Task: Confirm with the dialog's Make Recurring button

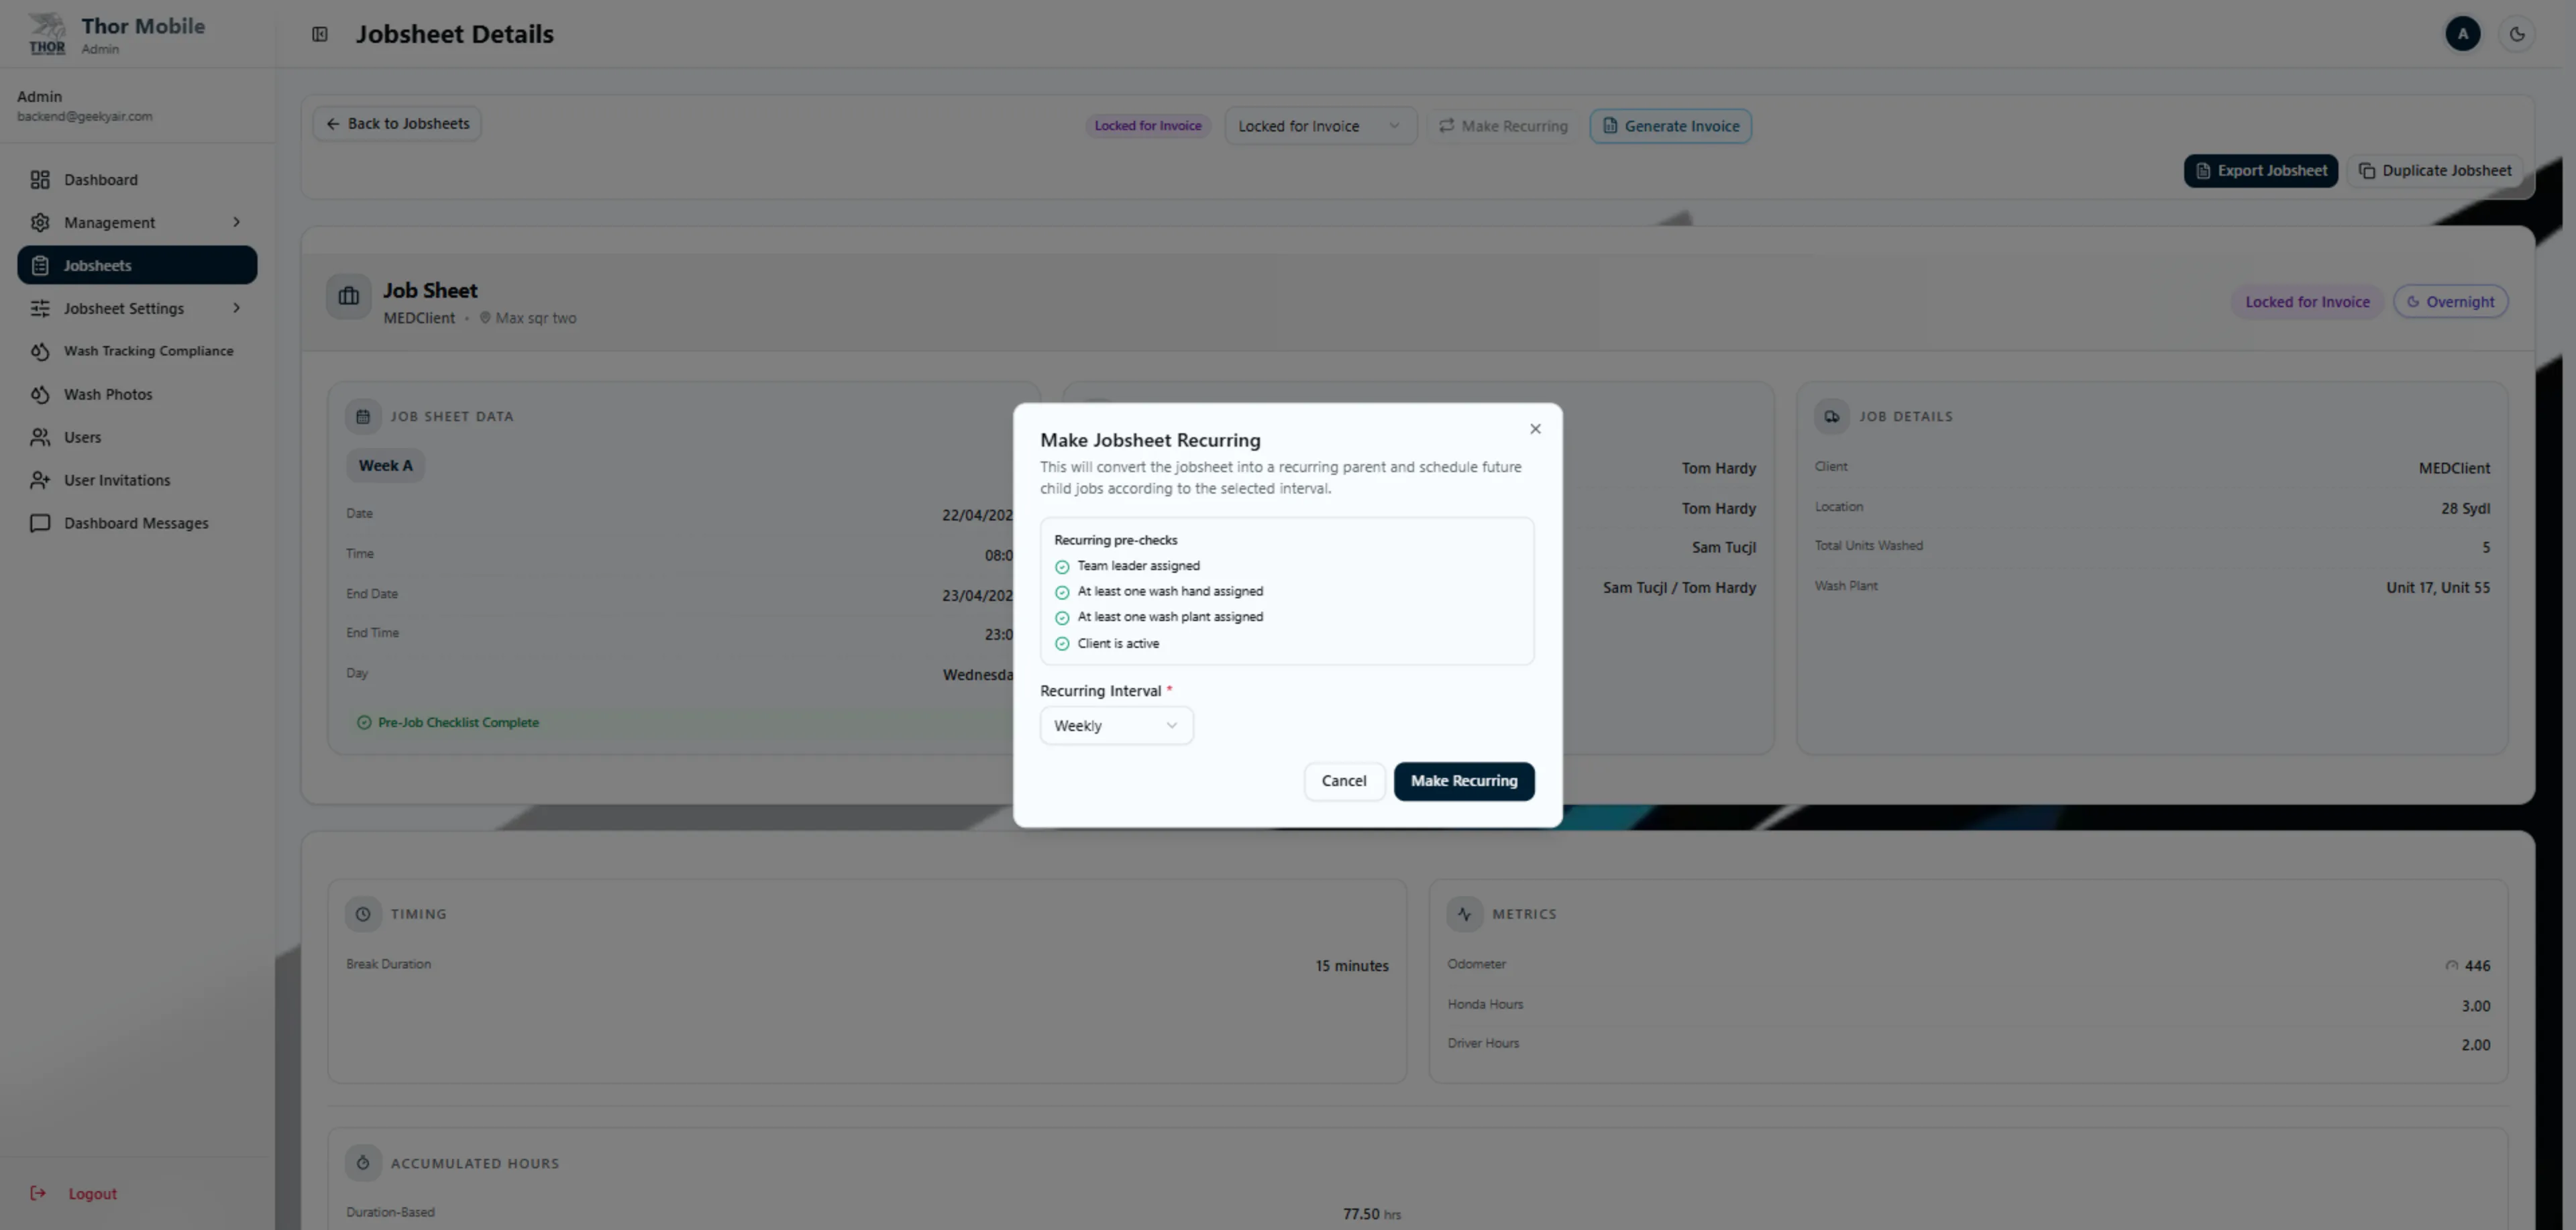Action: click(1464, 781)
